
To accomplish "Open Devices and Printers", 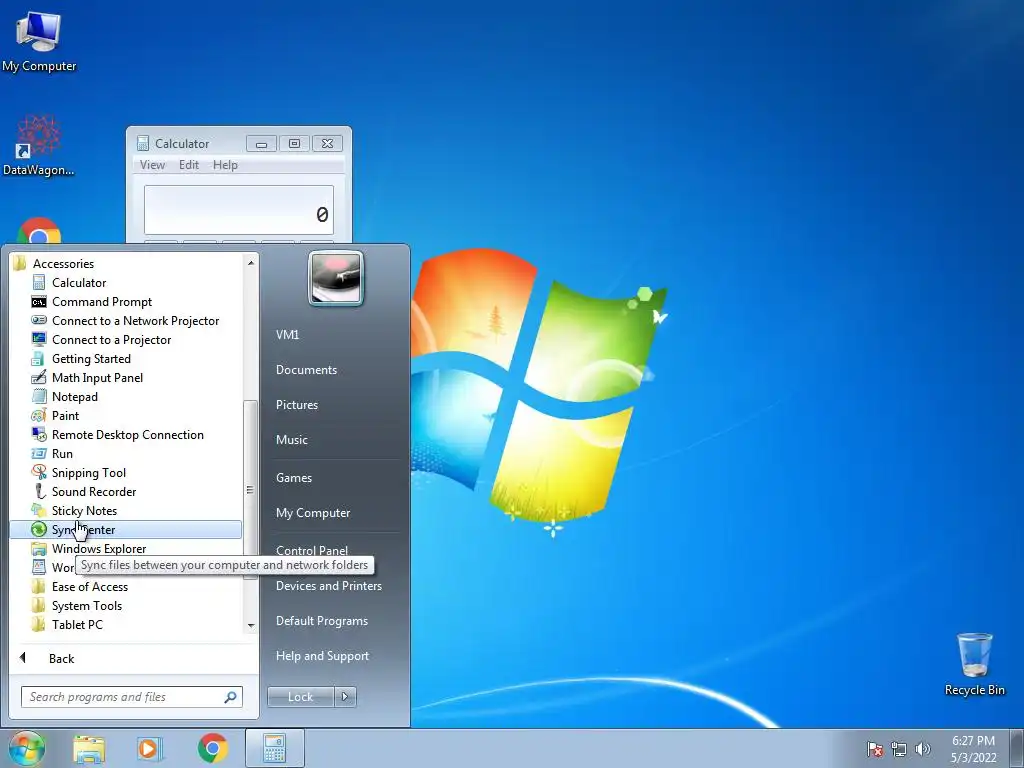I will pyautogui.click(x=328, y=586).
